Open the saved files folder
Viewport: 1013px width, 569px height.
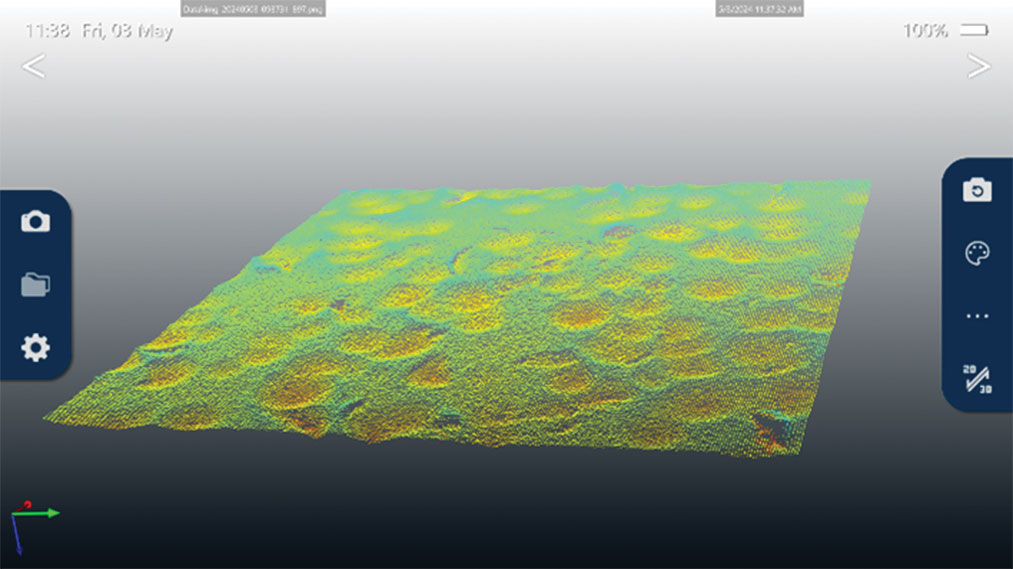coord(35,285)
